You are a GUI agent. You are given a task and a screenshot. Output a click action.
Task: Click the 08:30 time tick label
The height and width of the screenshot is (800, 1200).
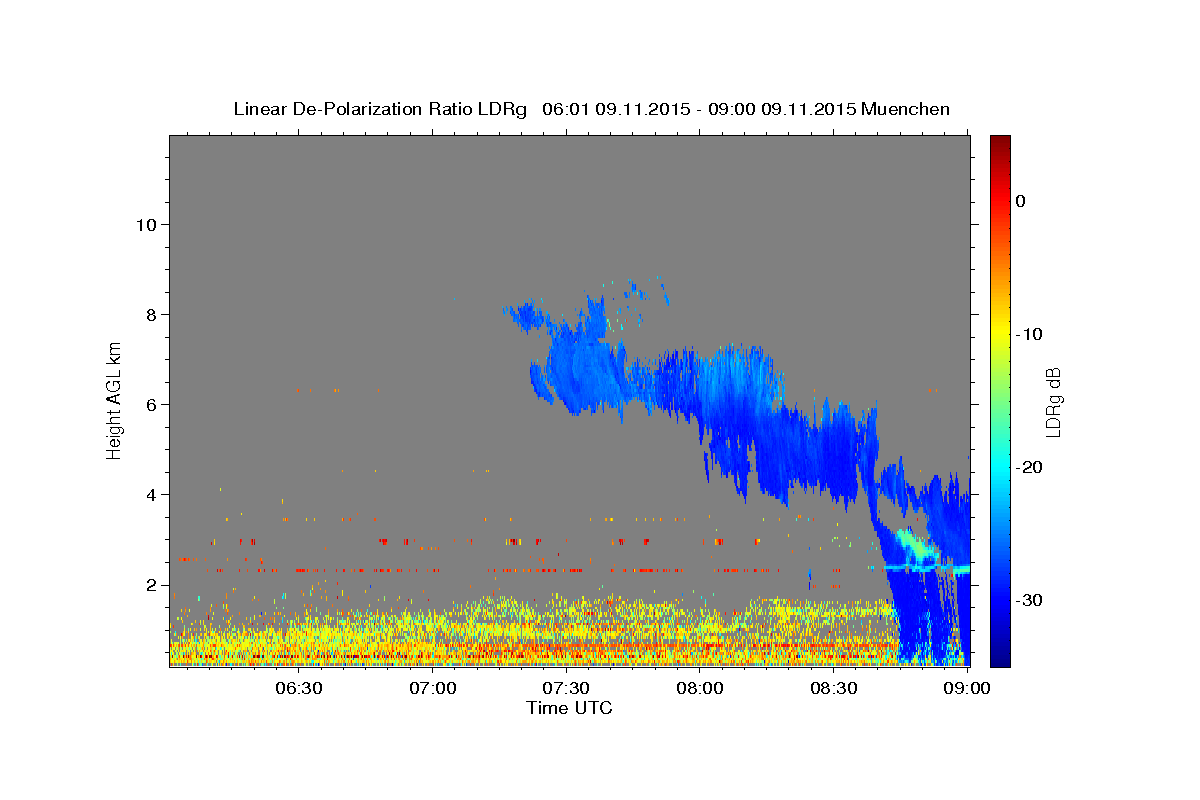(833, 688)
